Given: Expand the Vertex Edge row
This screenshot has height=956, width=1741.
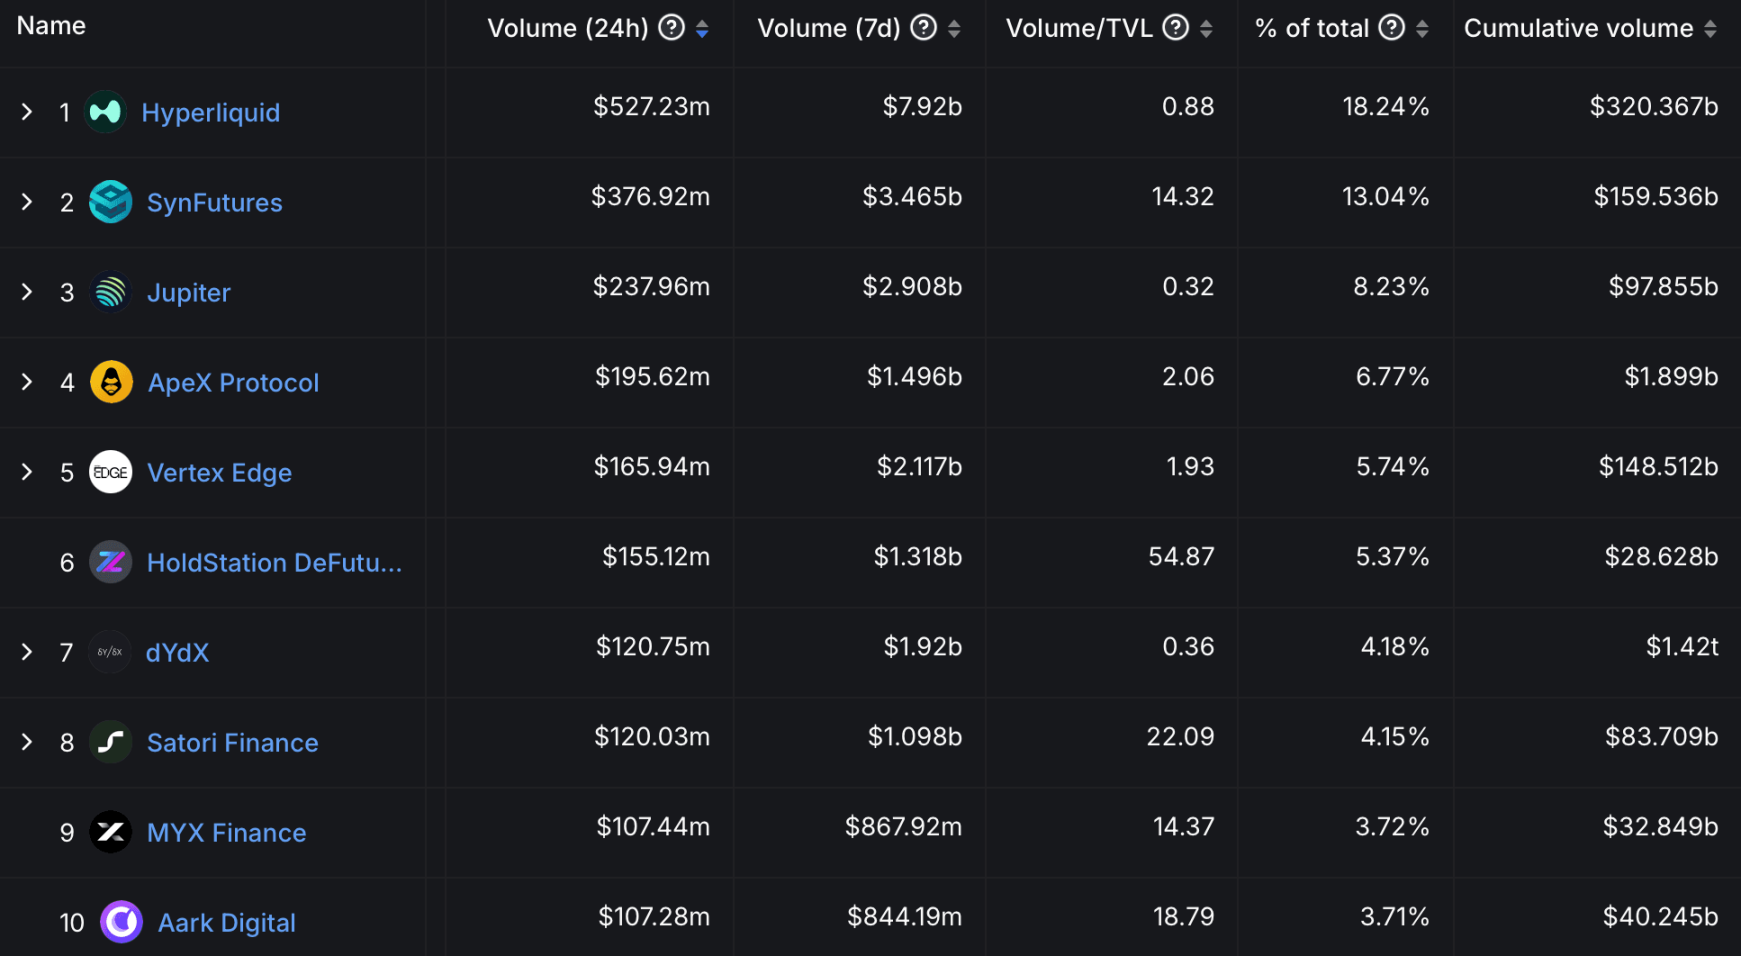Looking at the screenshot, I should pos(27,472).
